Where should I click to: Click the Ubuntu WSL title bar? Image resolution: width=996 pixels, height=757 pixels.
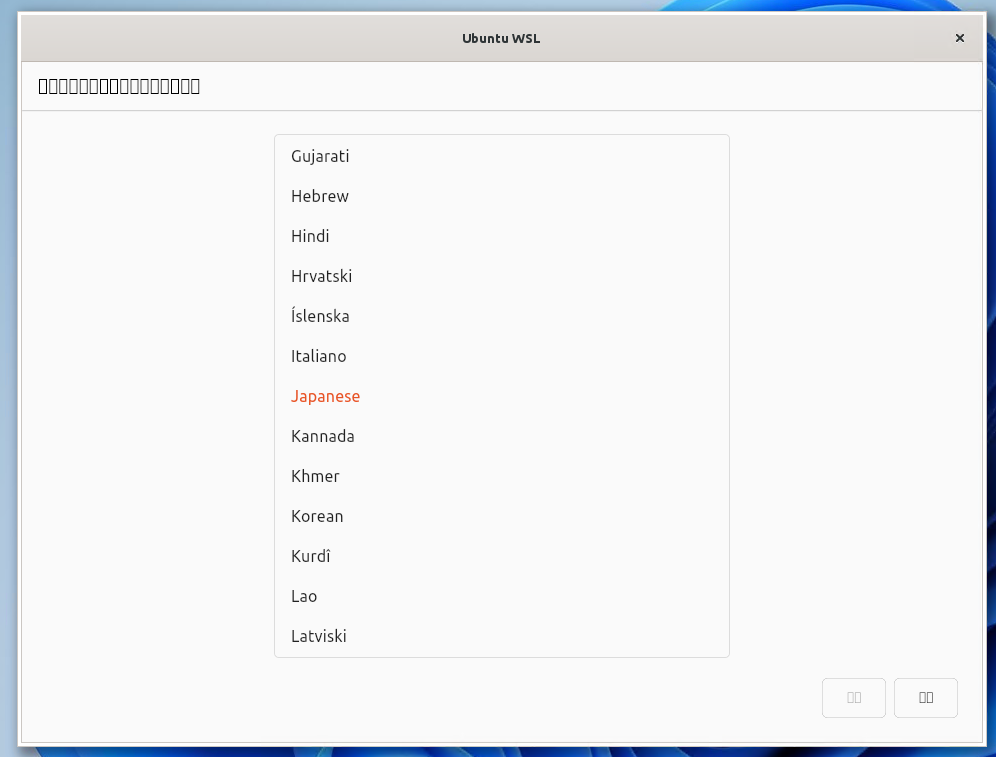click(x=501, y=38)
